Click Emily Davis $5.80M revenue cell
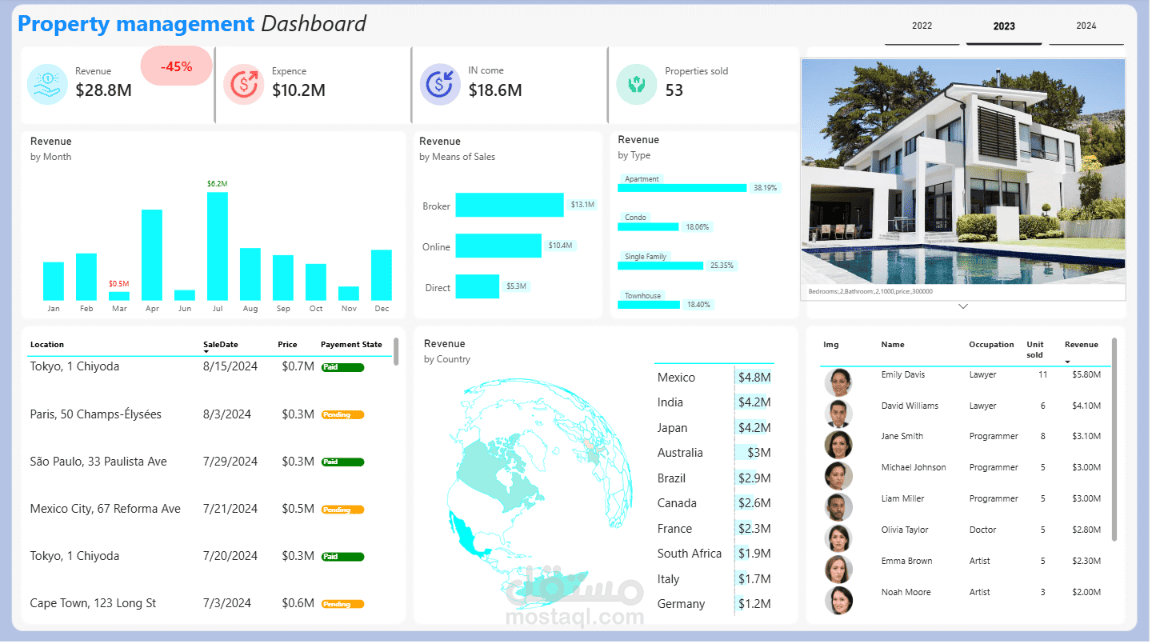 click(1086, 374)
